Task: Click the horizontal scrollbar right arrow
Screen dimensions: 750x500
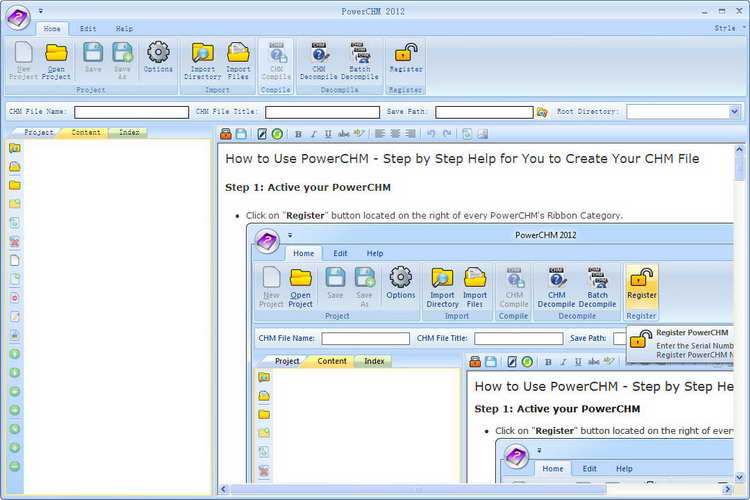Action: 728,489
